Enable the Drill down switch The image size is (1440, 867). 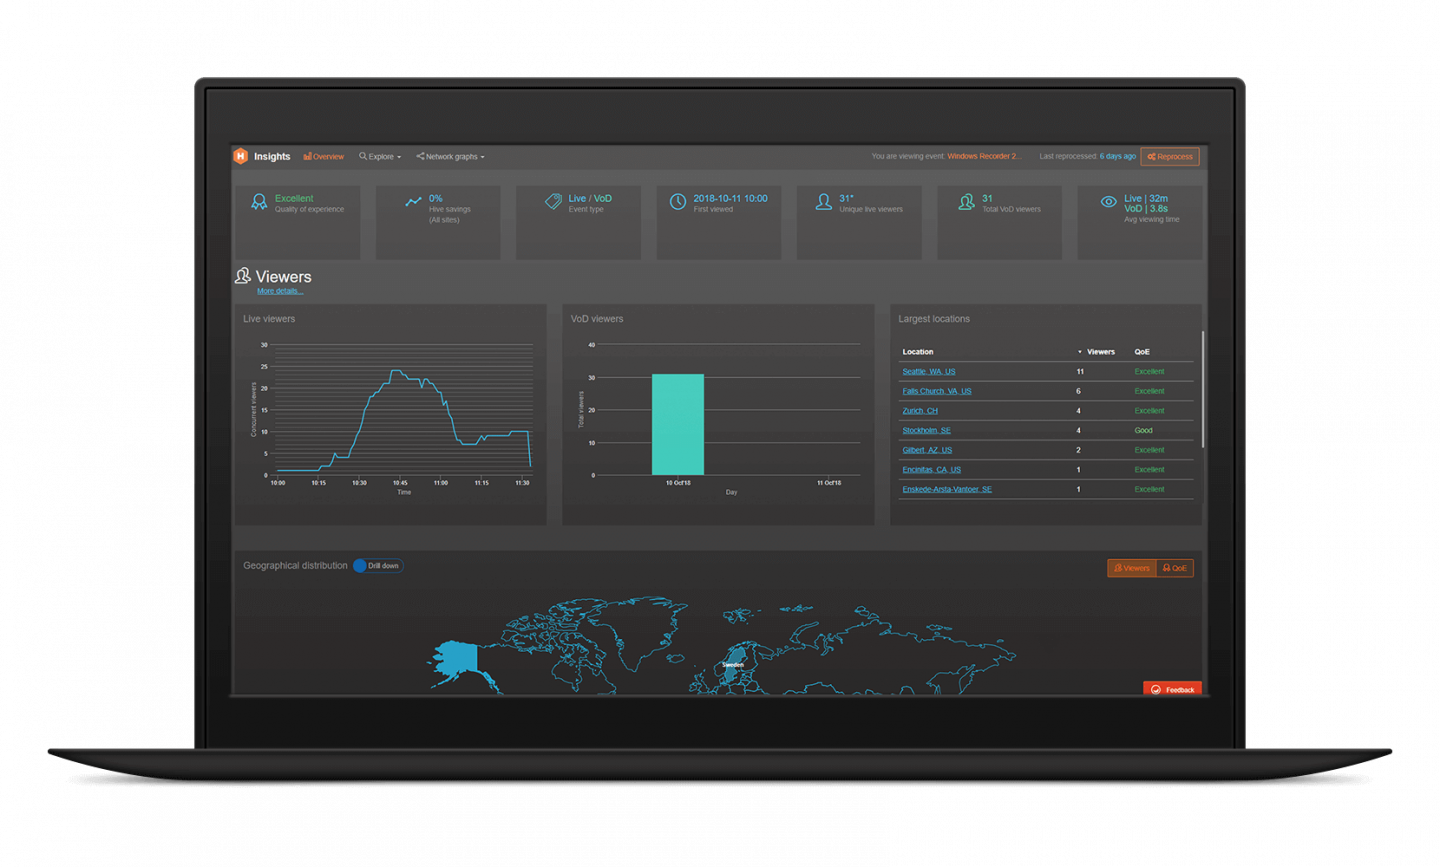point(378,565)
